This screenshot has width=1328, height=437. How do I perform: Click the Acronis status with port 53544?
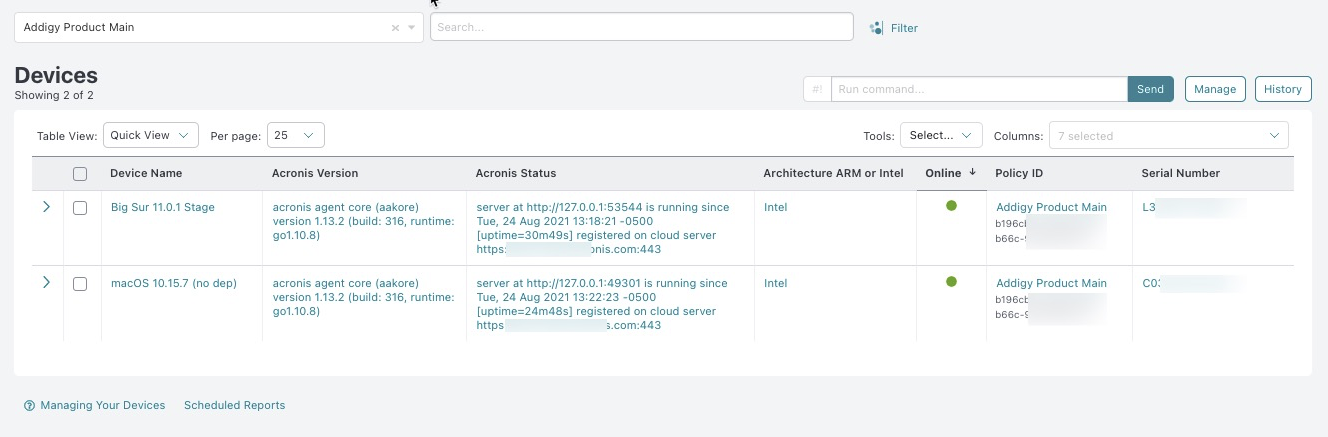[x=603, y=228]
